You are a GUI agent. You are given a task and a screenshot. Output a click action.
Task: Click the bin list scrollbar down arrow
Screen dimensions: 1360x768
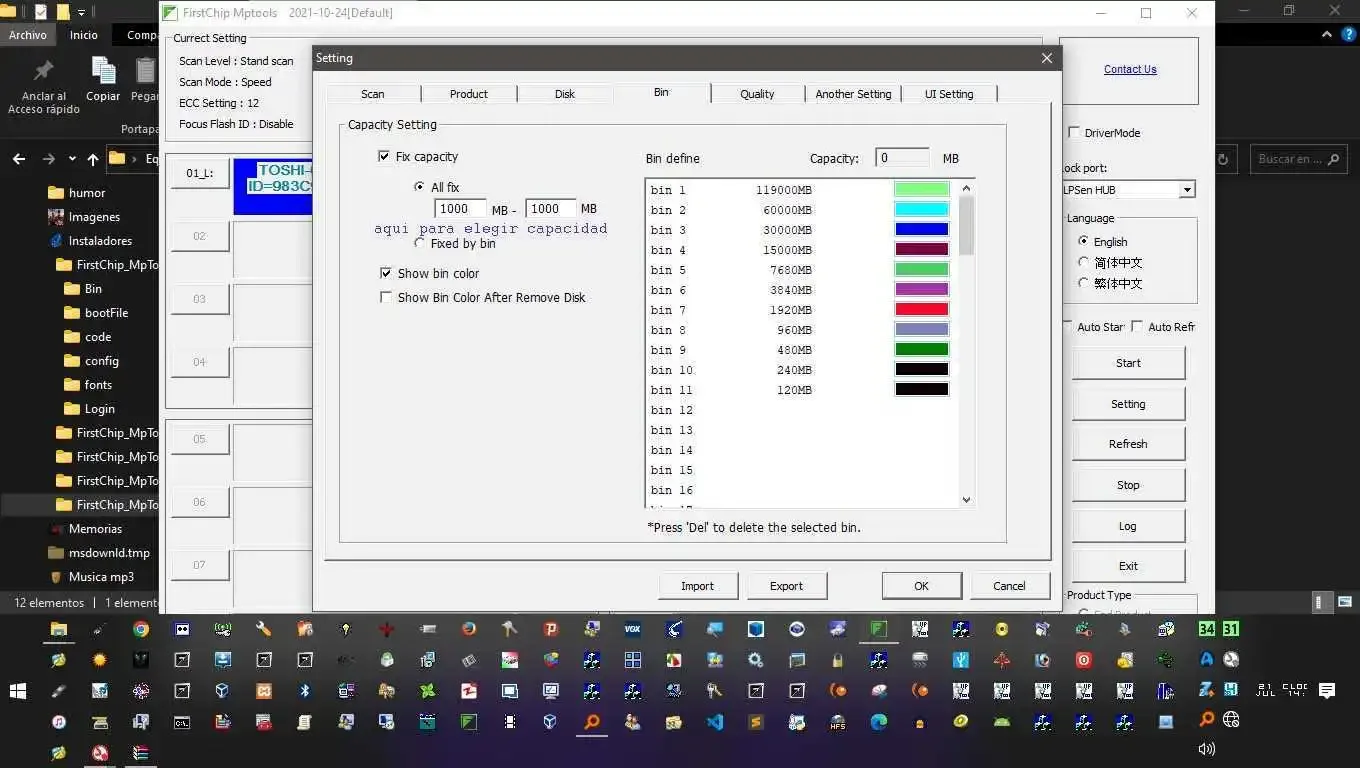point(966,500)
